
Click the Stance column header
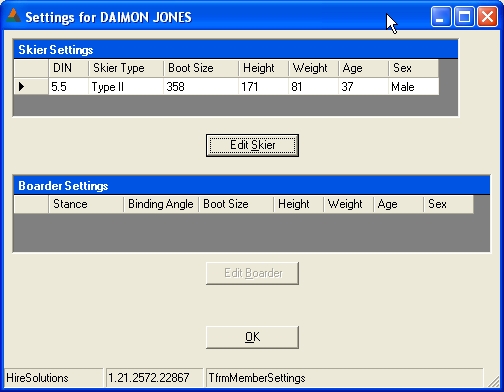86,204
